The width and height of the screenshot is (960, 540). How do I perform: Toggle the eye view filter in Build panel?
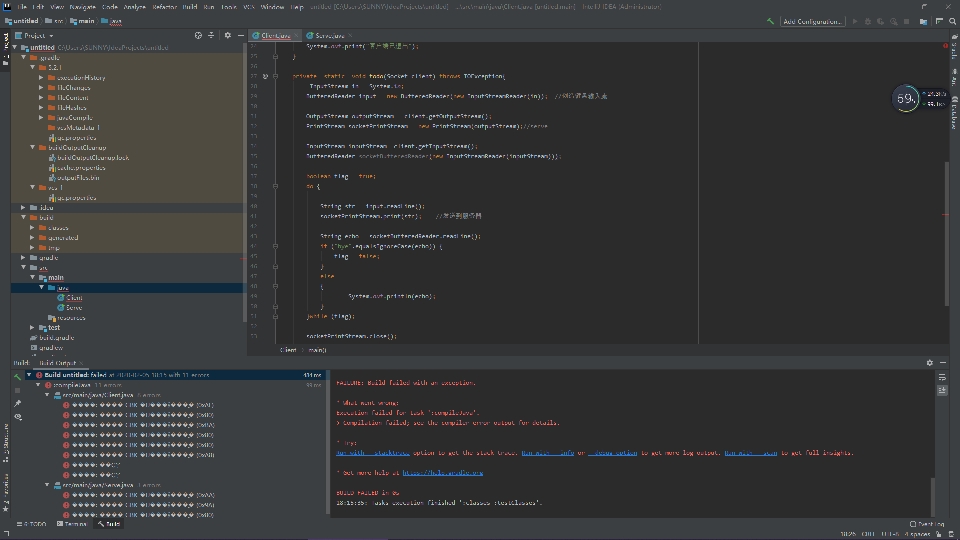point(17,416)
